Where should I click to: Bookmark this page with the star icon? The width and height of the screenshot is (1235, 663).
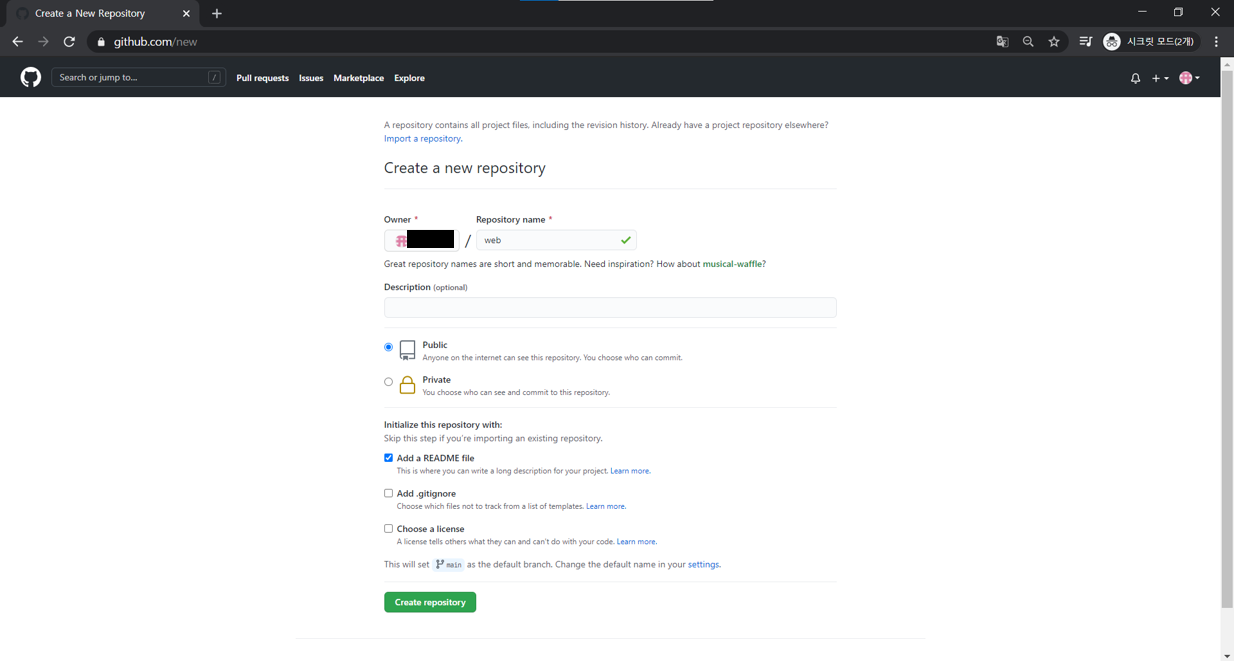pyautogui.click(x=1054, y=42)
